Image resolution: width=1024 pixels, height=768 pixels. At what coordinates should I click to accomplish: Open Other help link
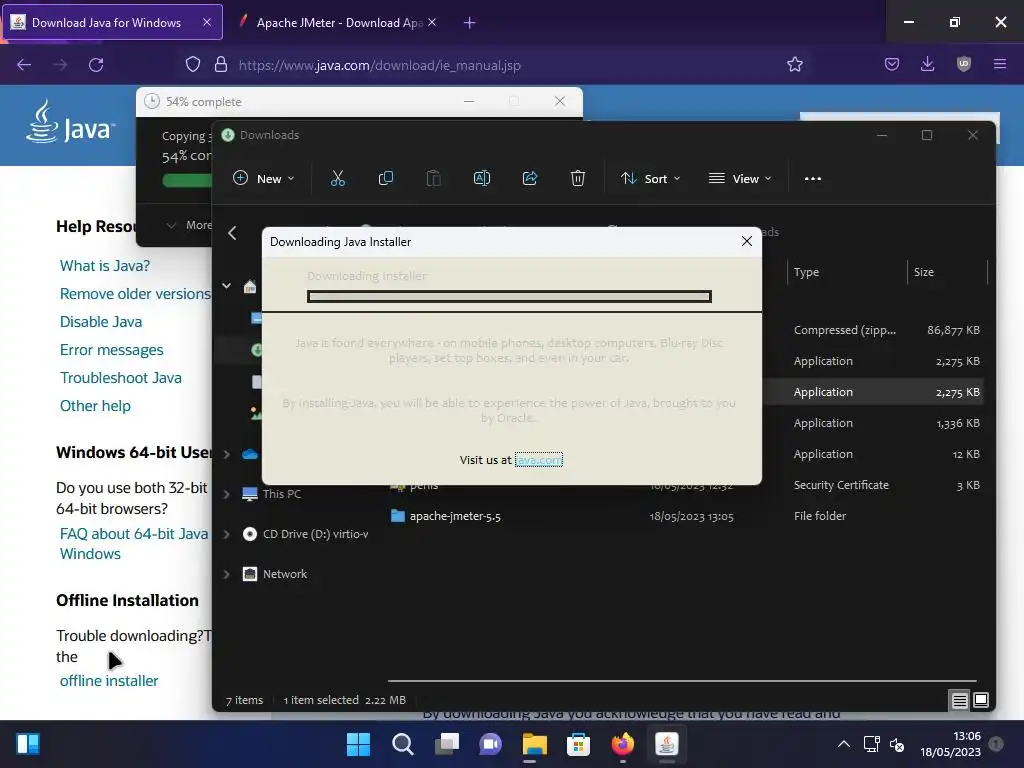tap(95, 406)
